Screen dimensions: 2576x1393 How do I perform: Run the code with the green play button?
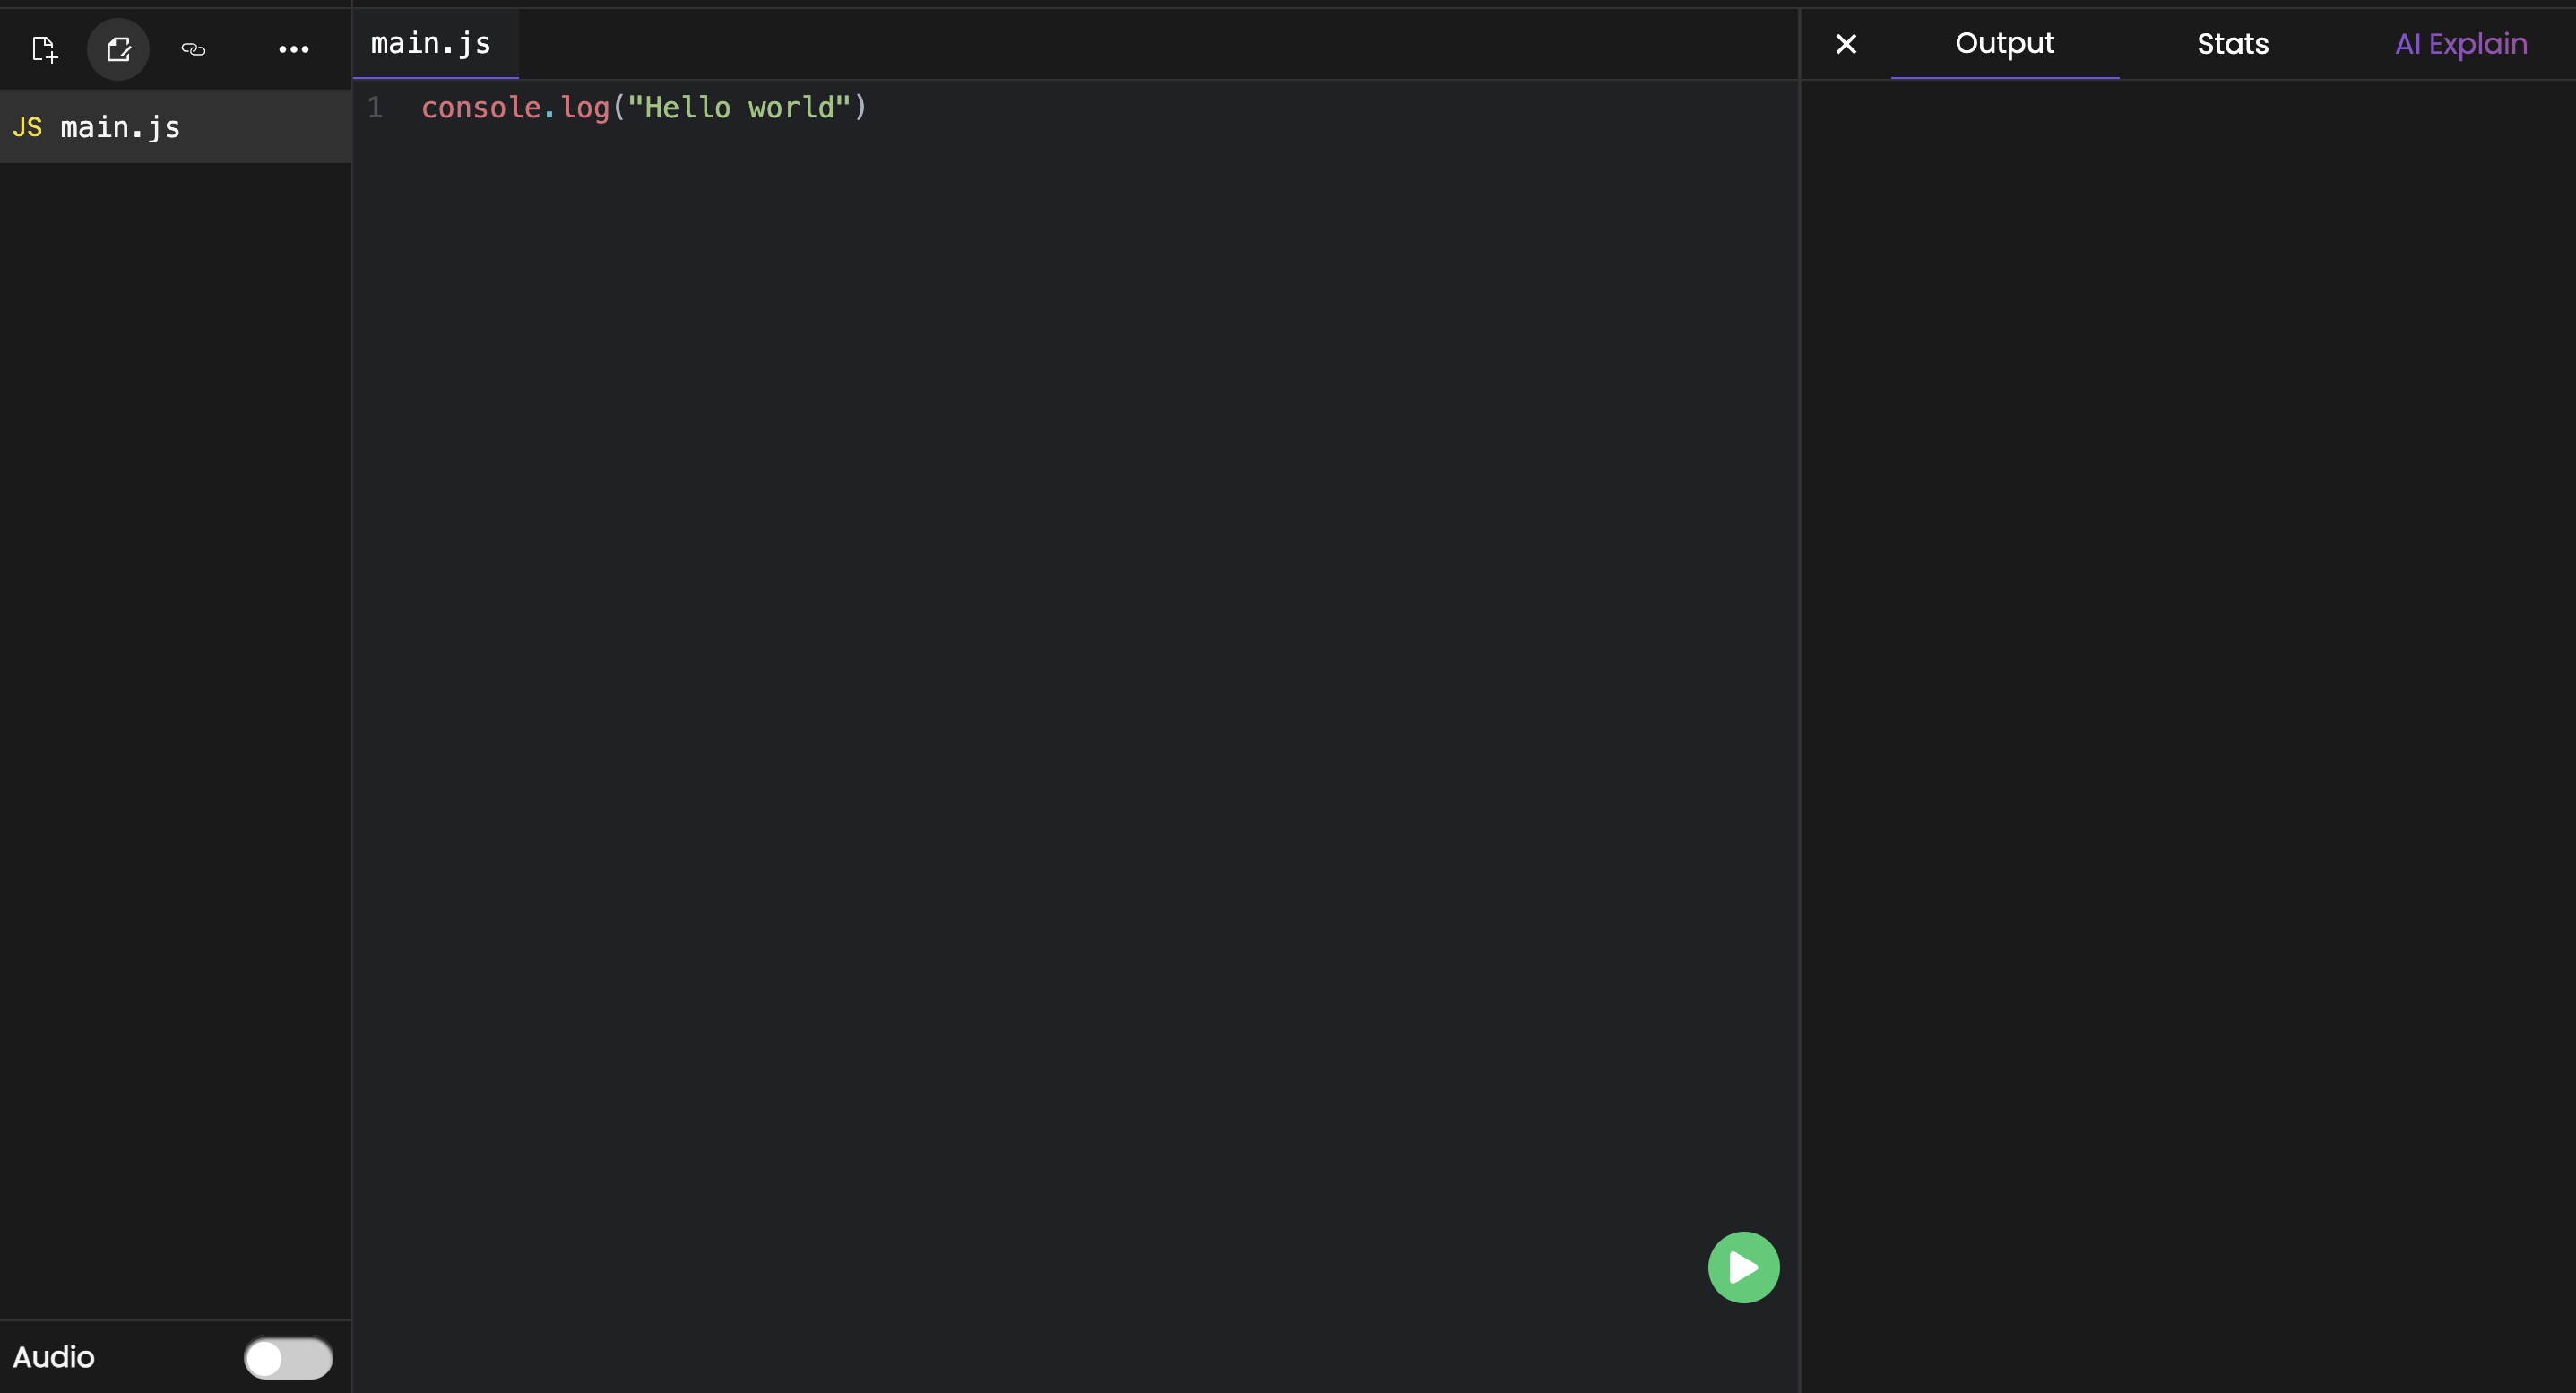[1743, 1267]
